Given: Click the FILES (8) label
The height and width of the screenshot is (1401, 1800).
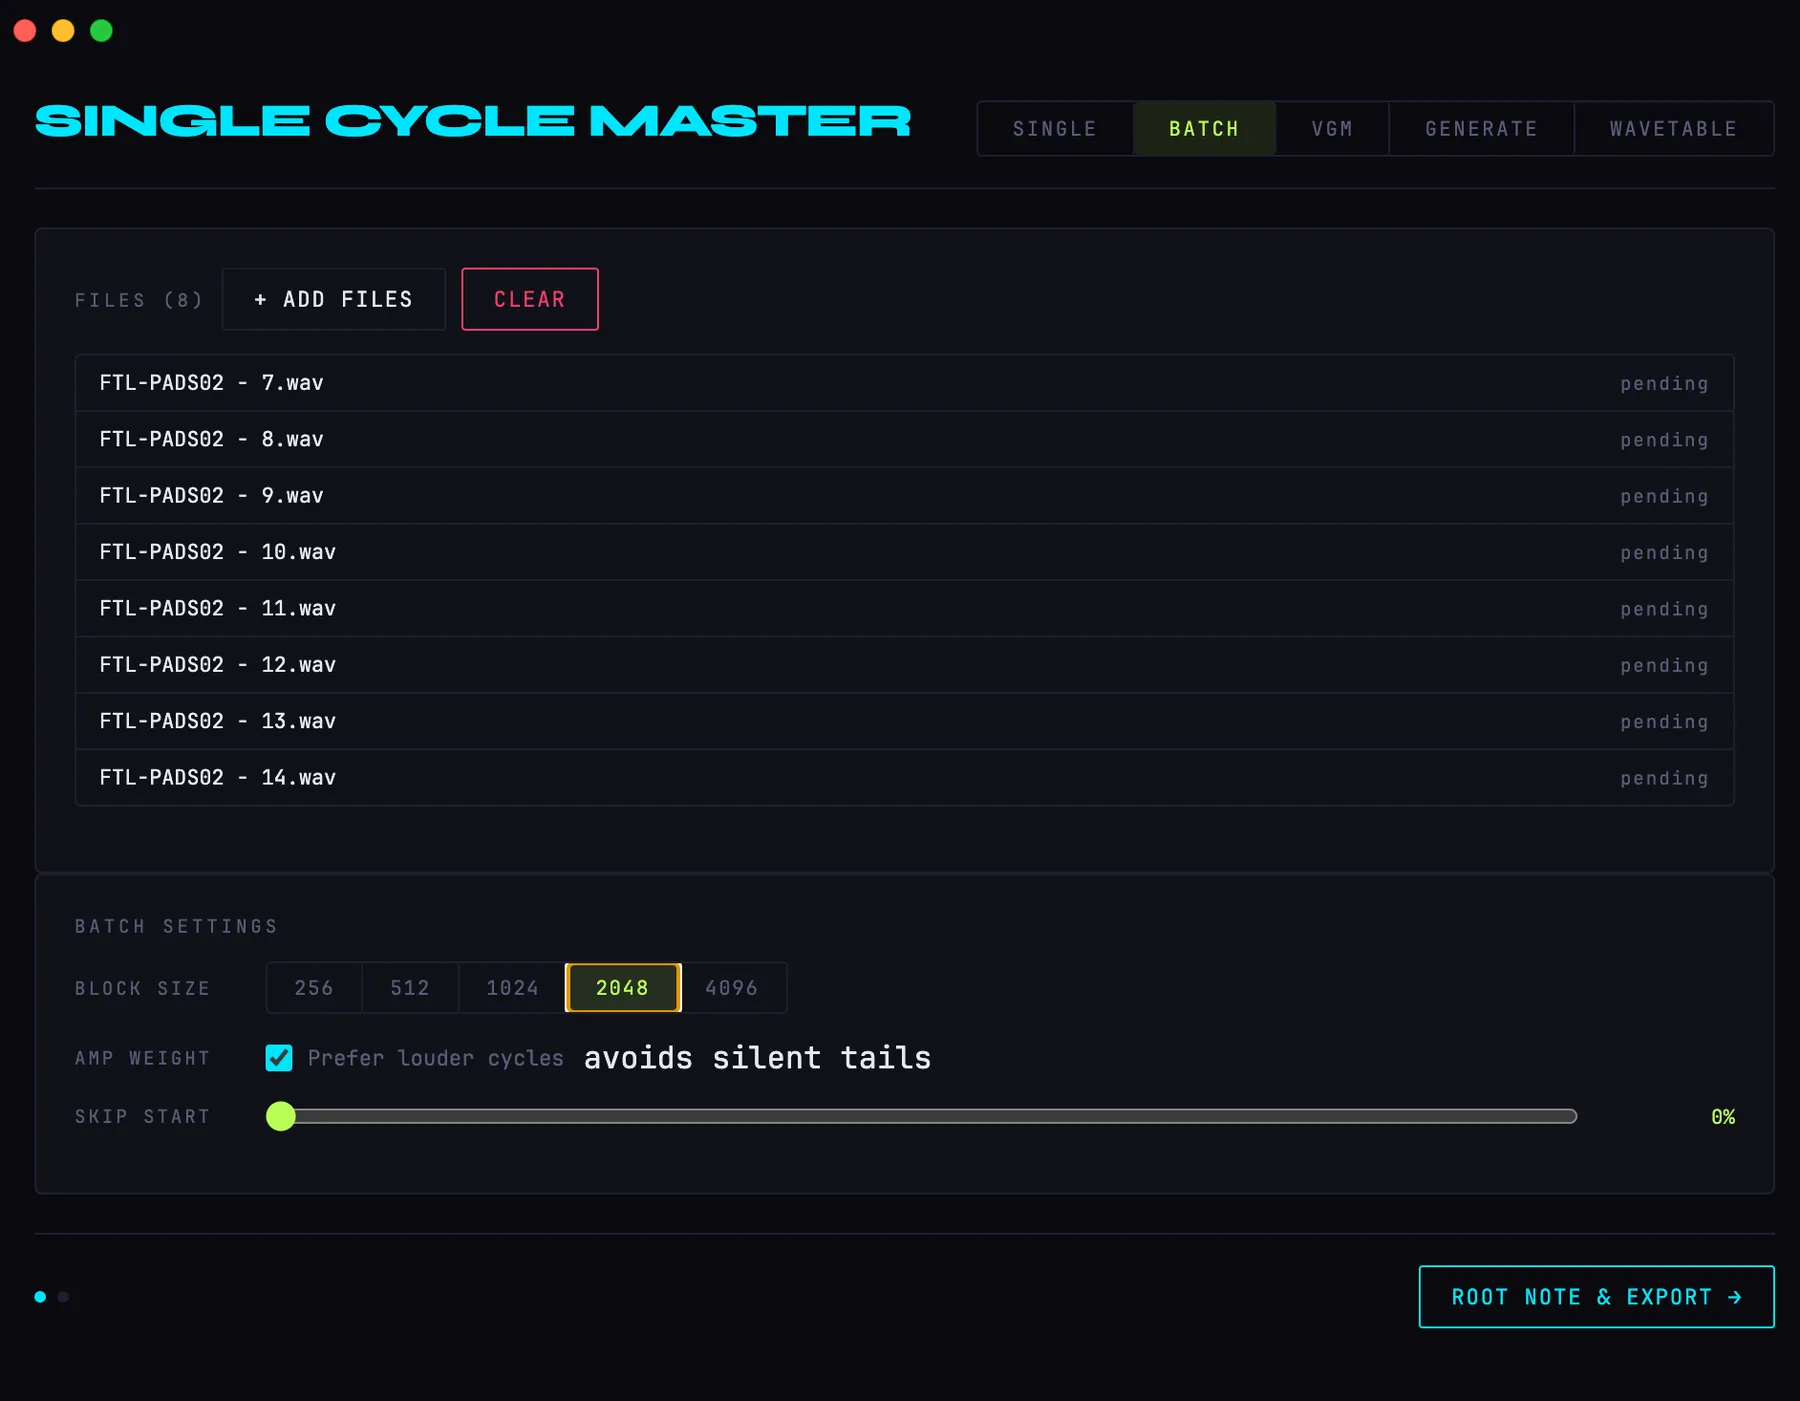Looking at the screenshot, I should tap(139, 300).
